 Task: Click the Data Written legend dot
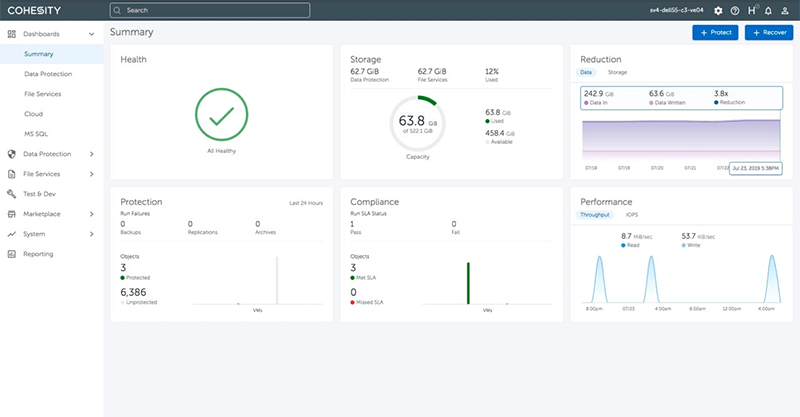click(652, 103)
